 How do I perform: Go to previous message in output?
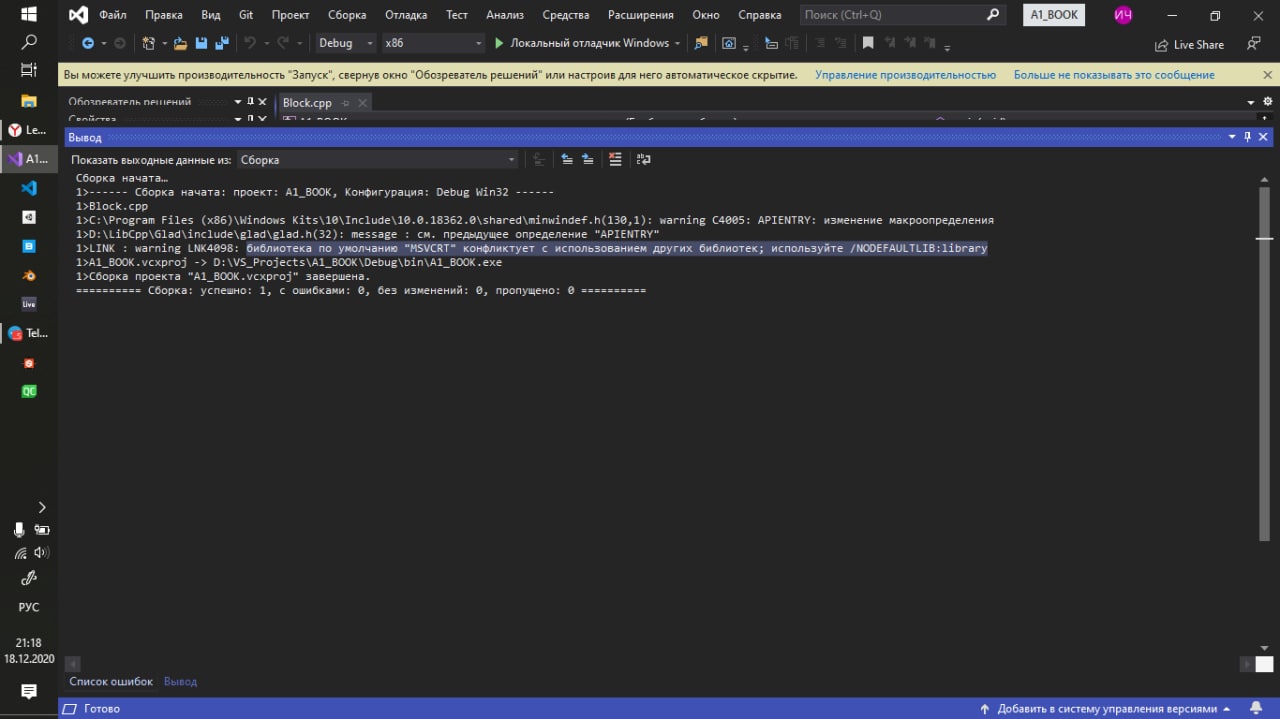(567, 159)
